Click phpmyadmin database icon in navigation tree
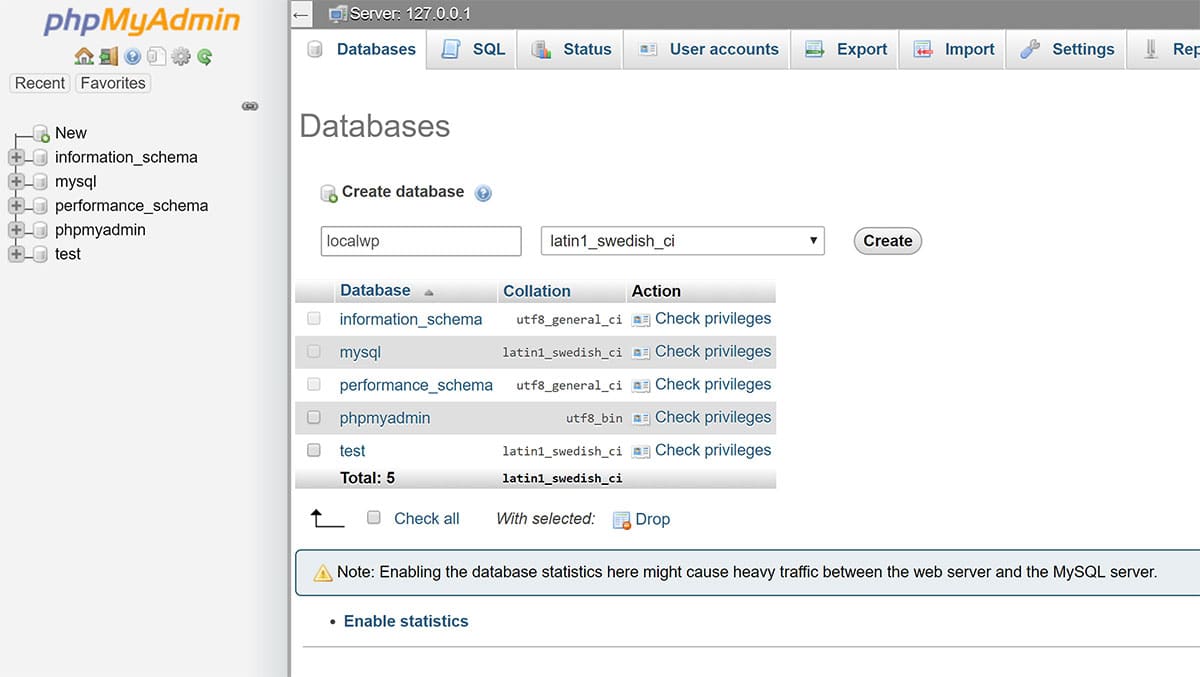 pyautogui.click(x=40, y=230)
